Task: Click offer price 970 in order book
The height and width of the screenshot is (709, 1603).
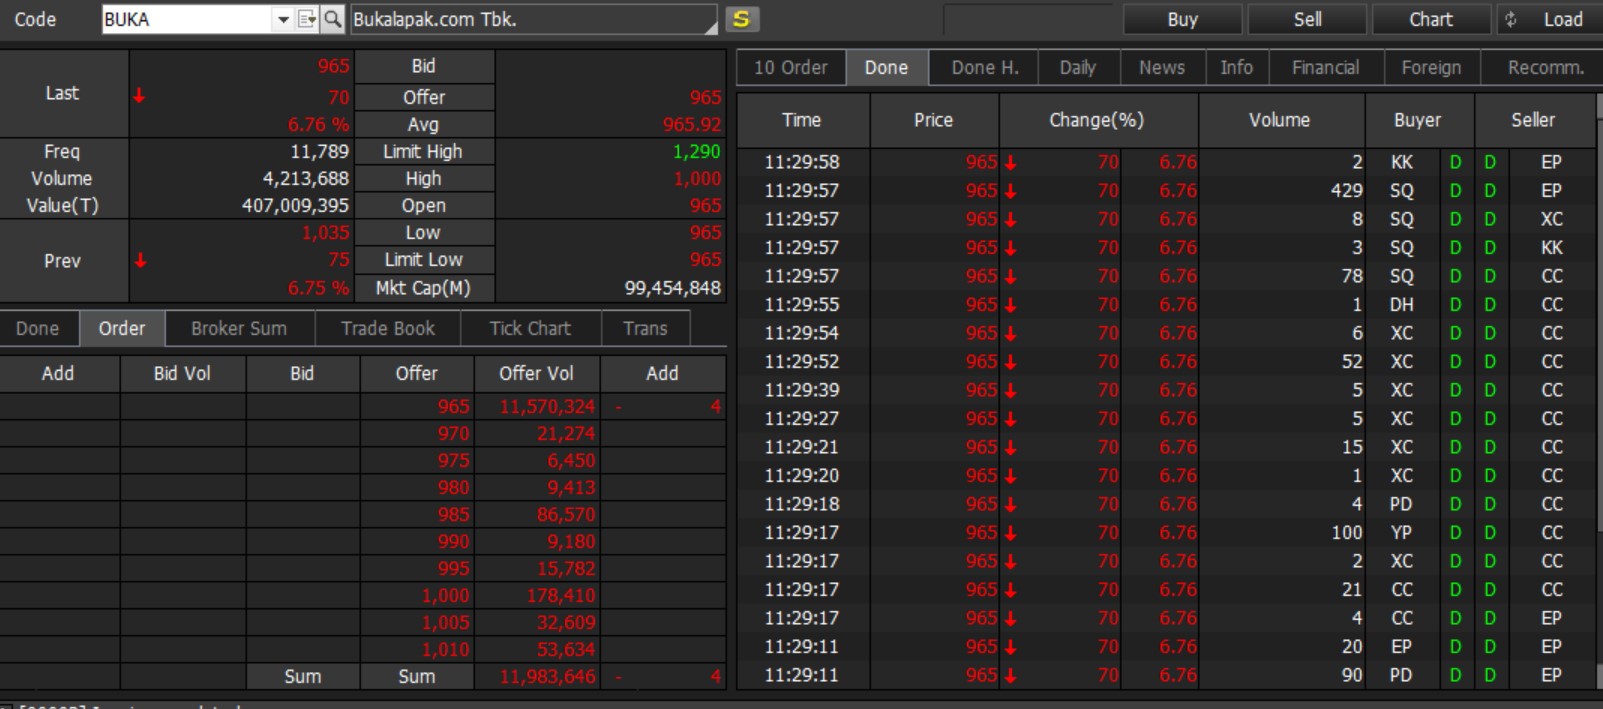Action: [x=453, y=433]
